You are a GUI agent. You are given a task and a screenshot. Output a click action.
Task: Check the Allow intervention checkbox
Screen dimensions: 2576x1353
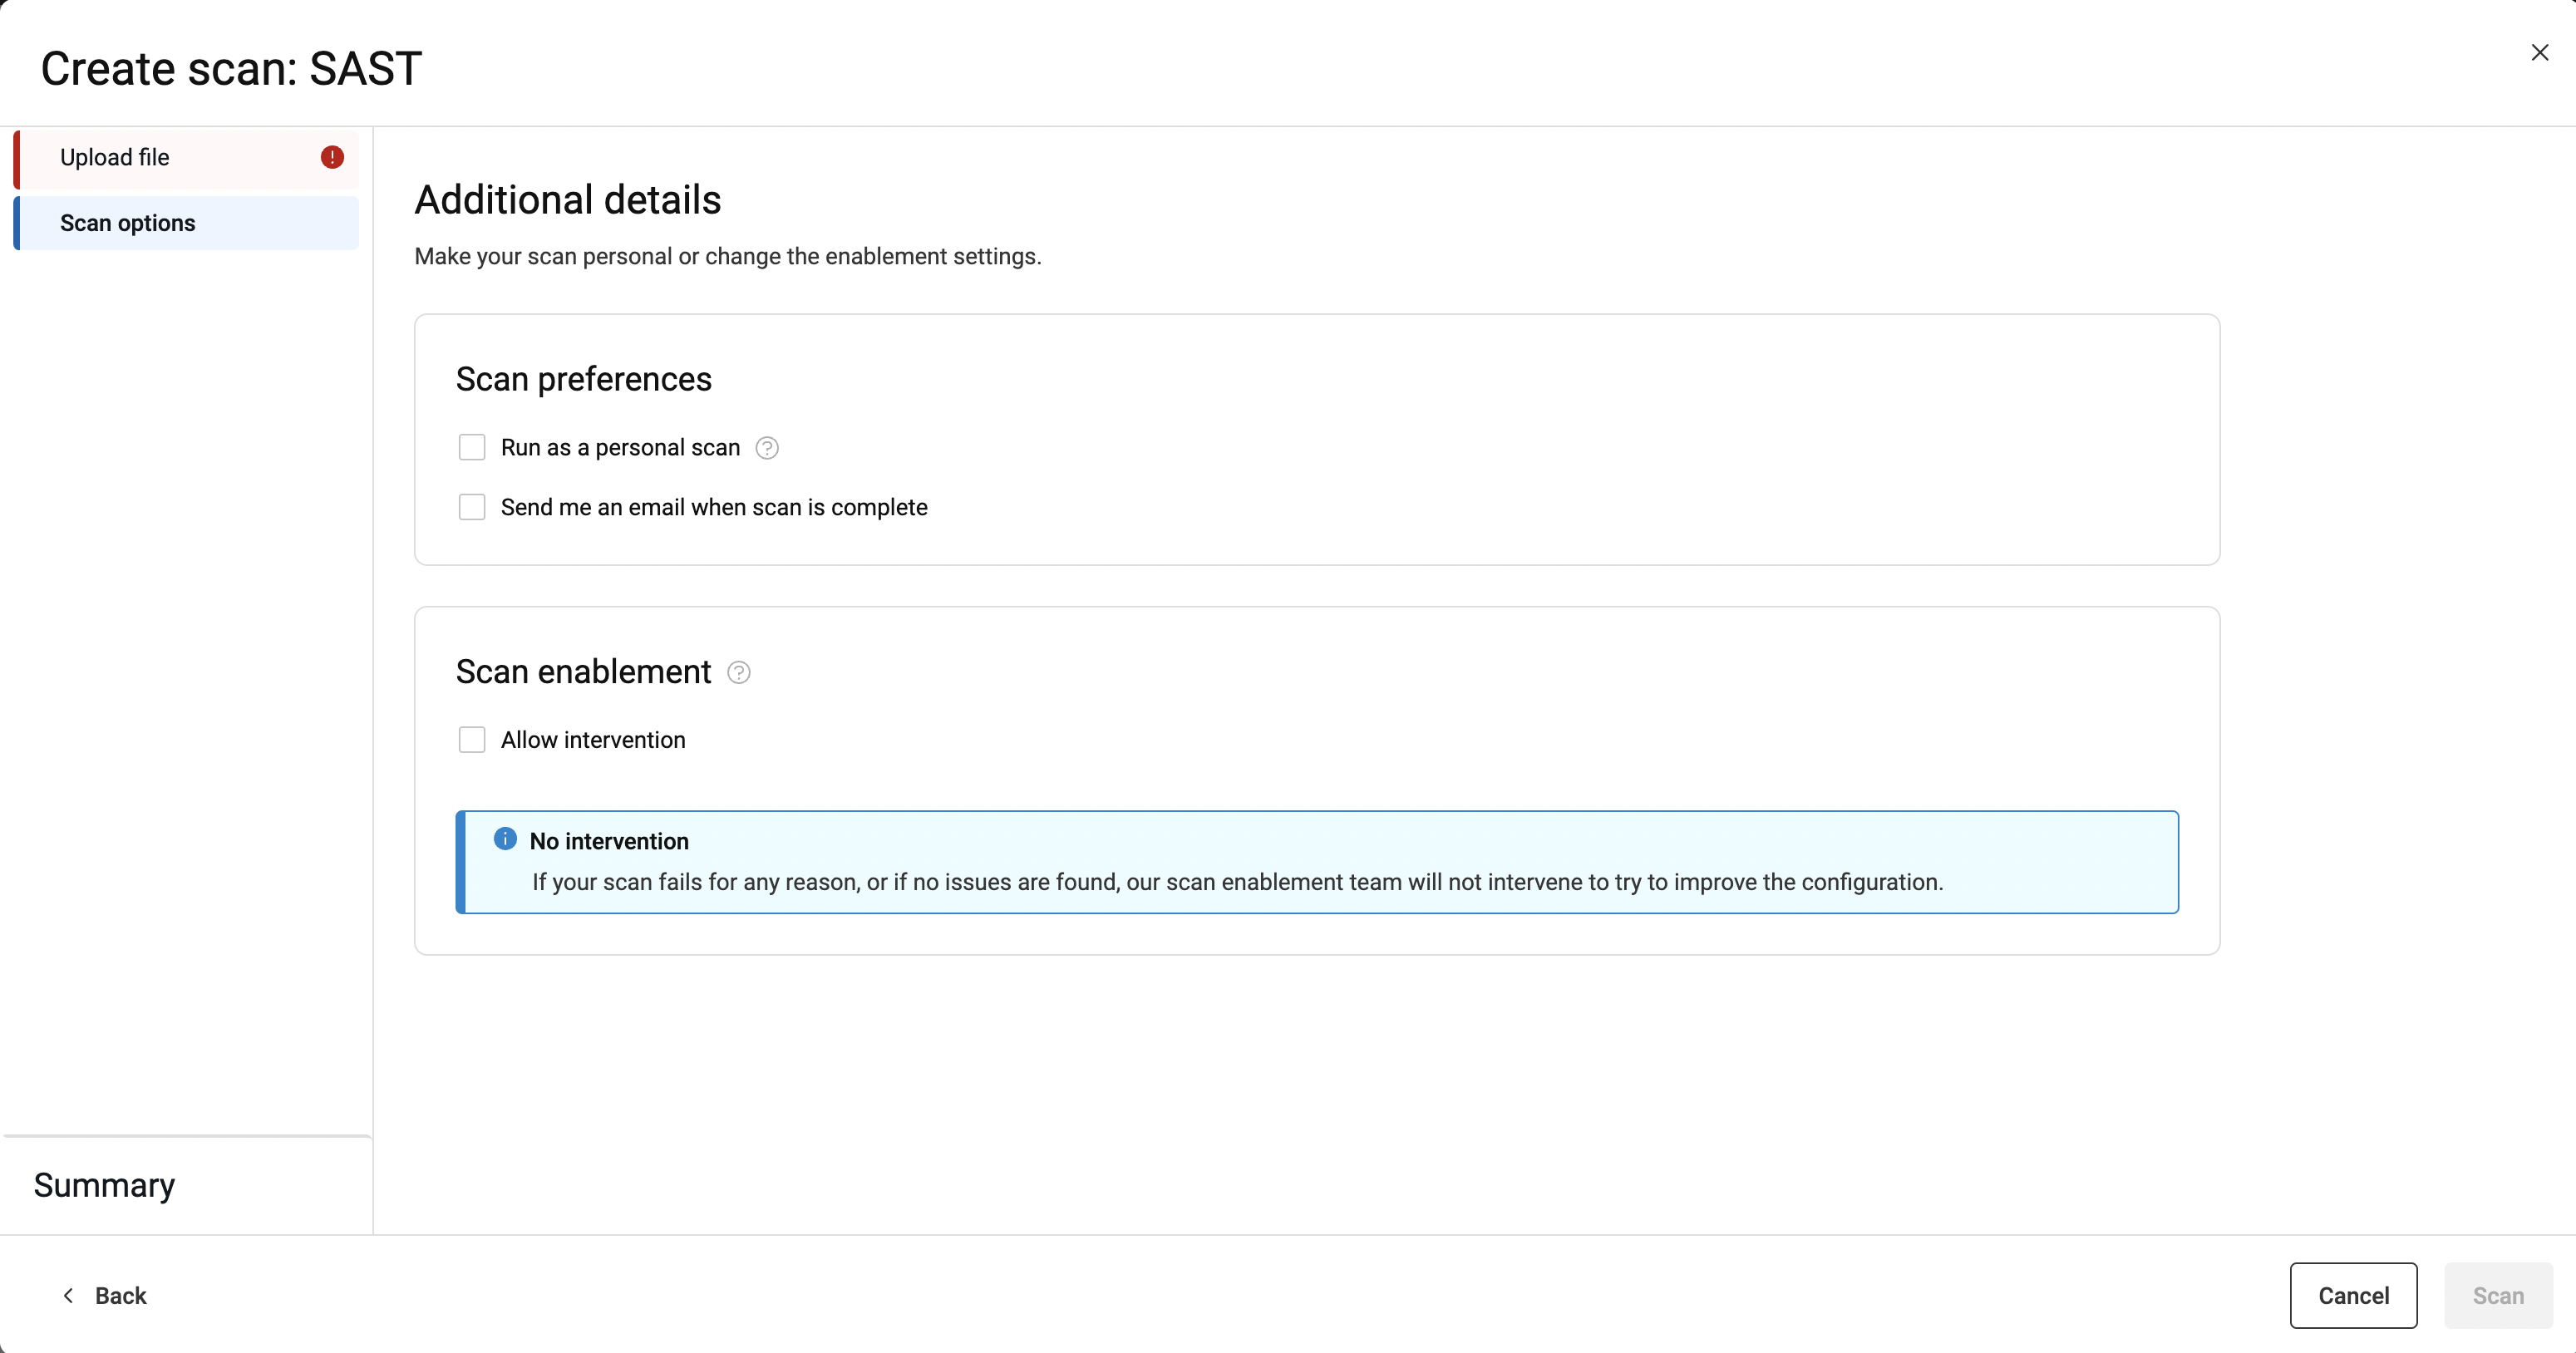[x=472, y=740]
